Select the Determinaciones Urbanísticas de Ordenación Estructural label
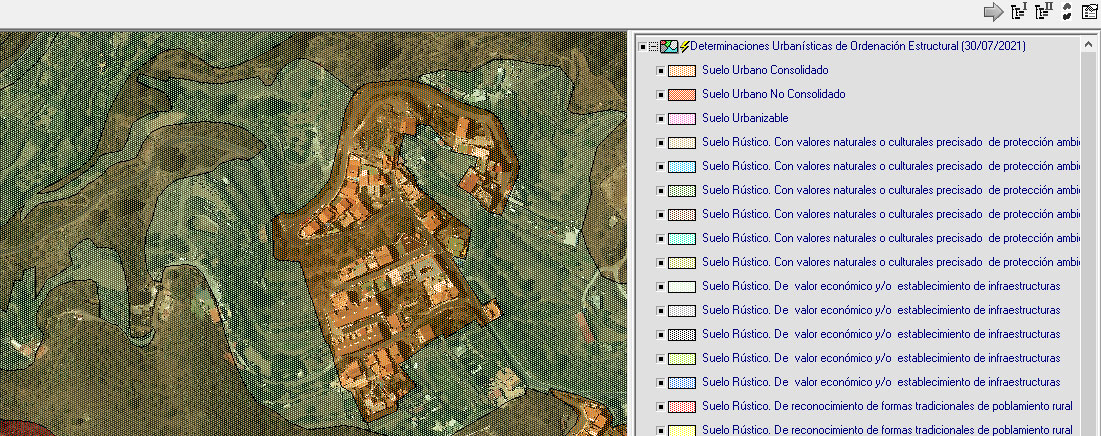 coord(858,46)
